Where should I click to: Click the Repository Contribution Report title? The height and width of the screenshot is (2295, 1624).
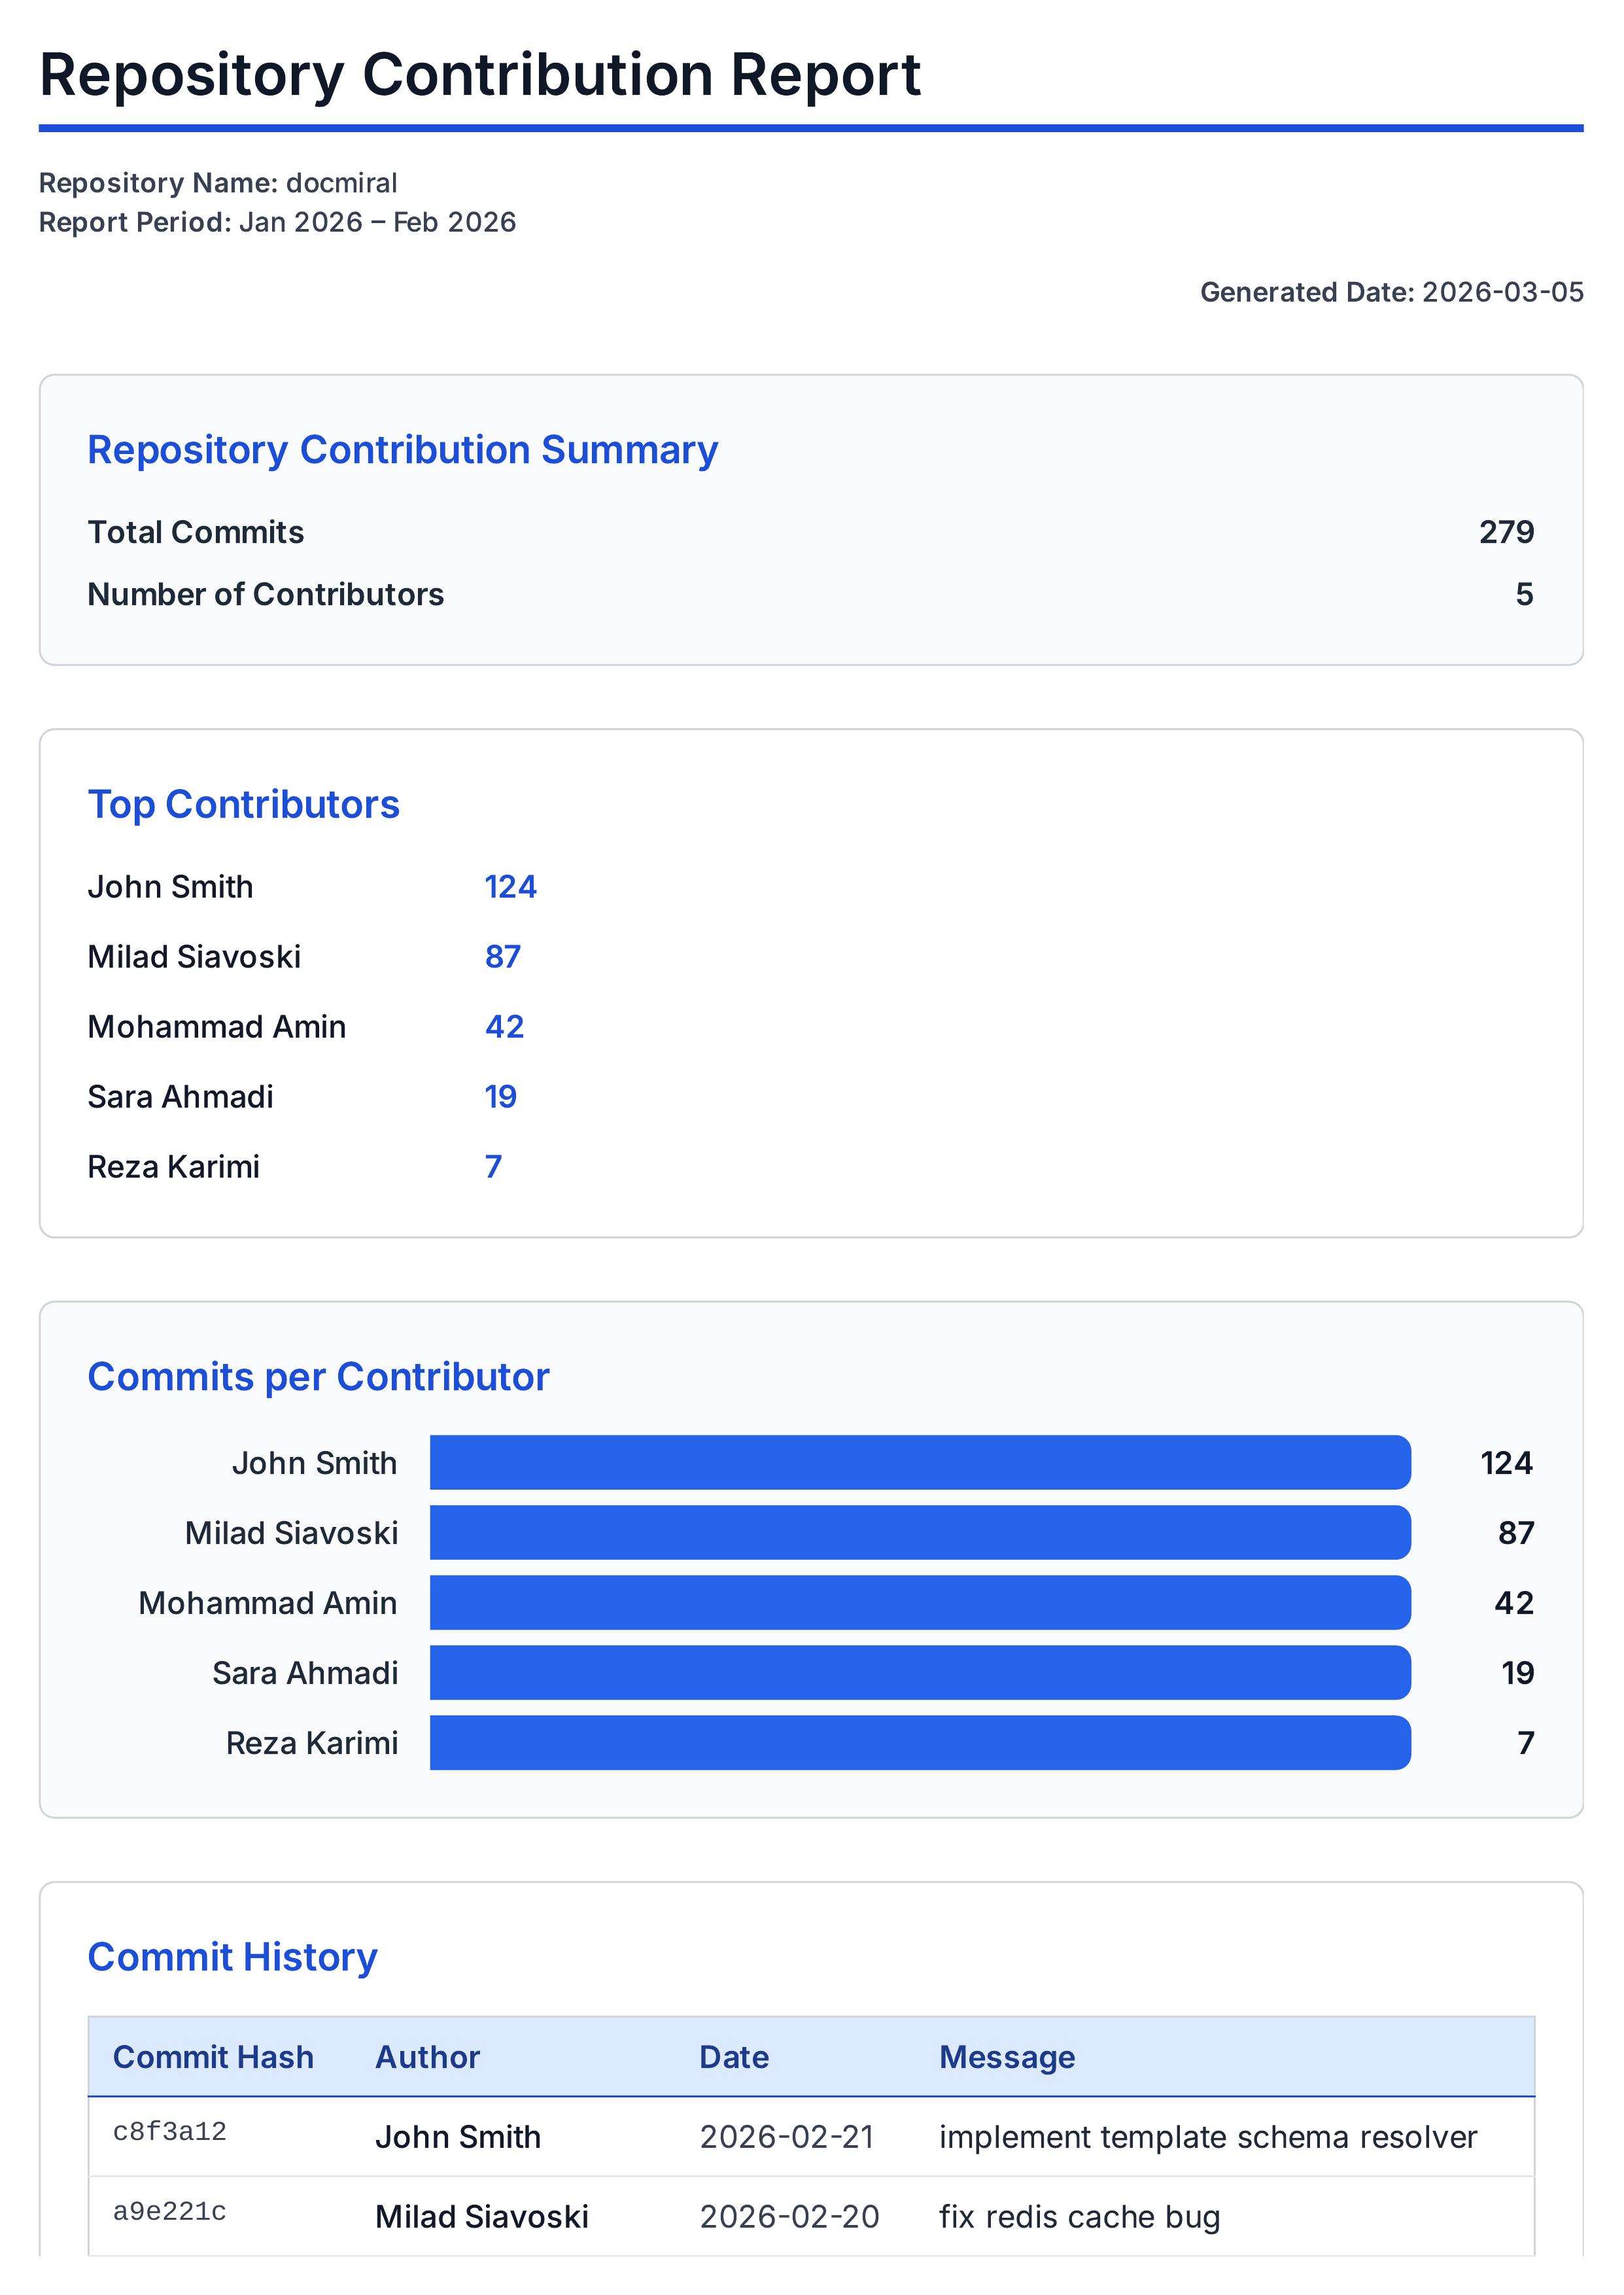[x=479, y=75]
